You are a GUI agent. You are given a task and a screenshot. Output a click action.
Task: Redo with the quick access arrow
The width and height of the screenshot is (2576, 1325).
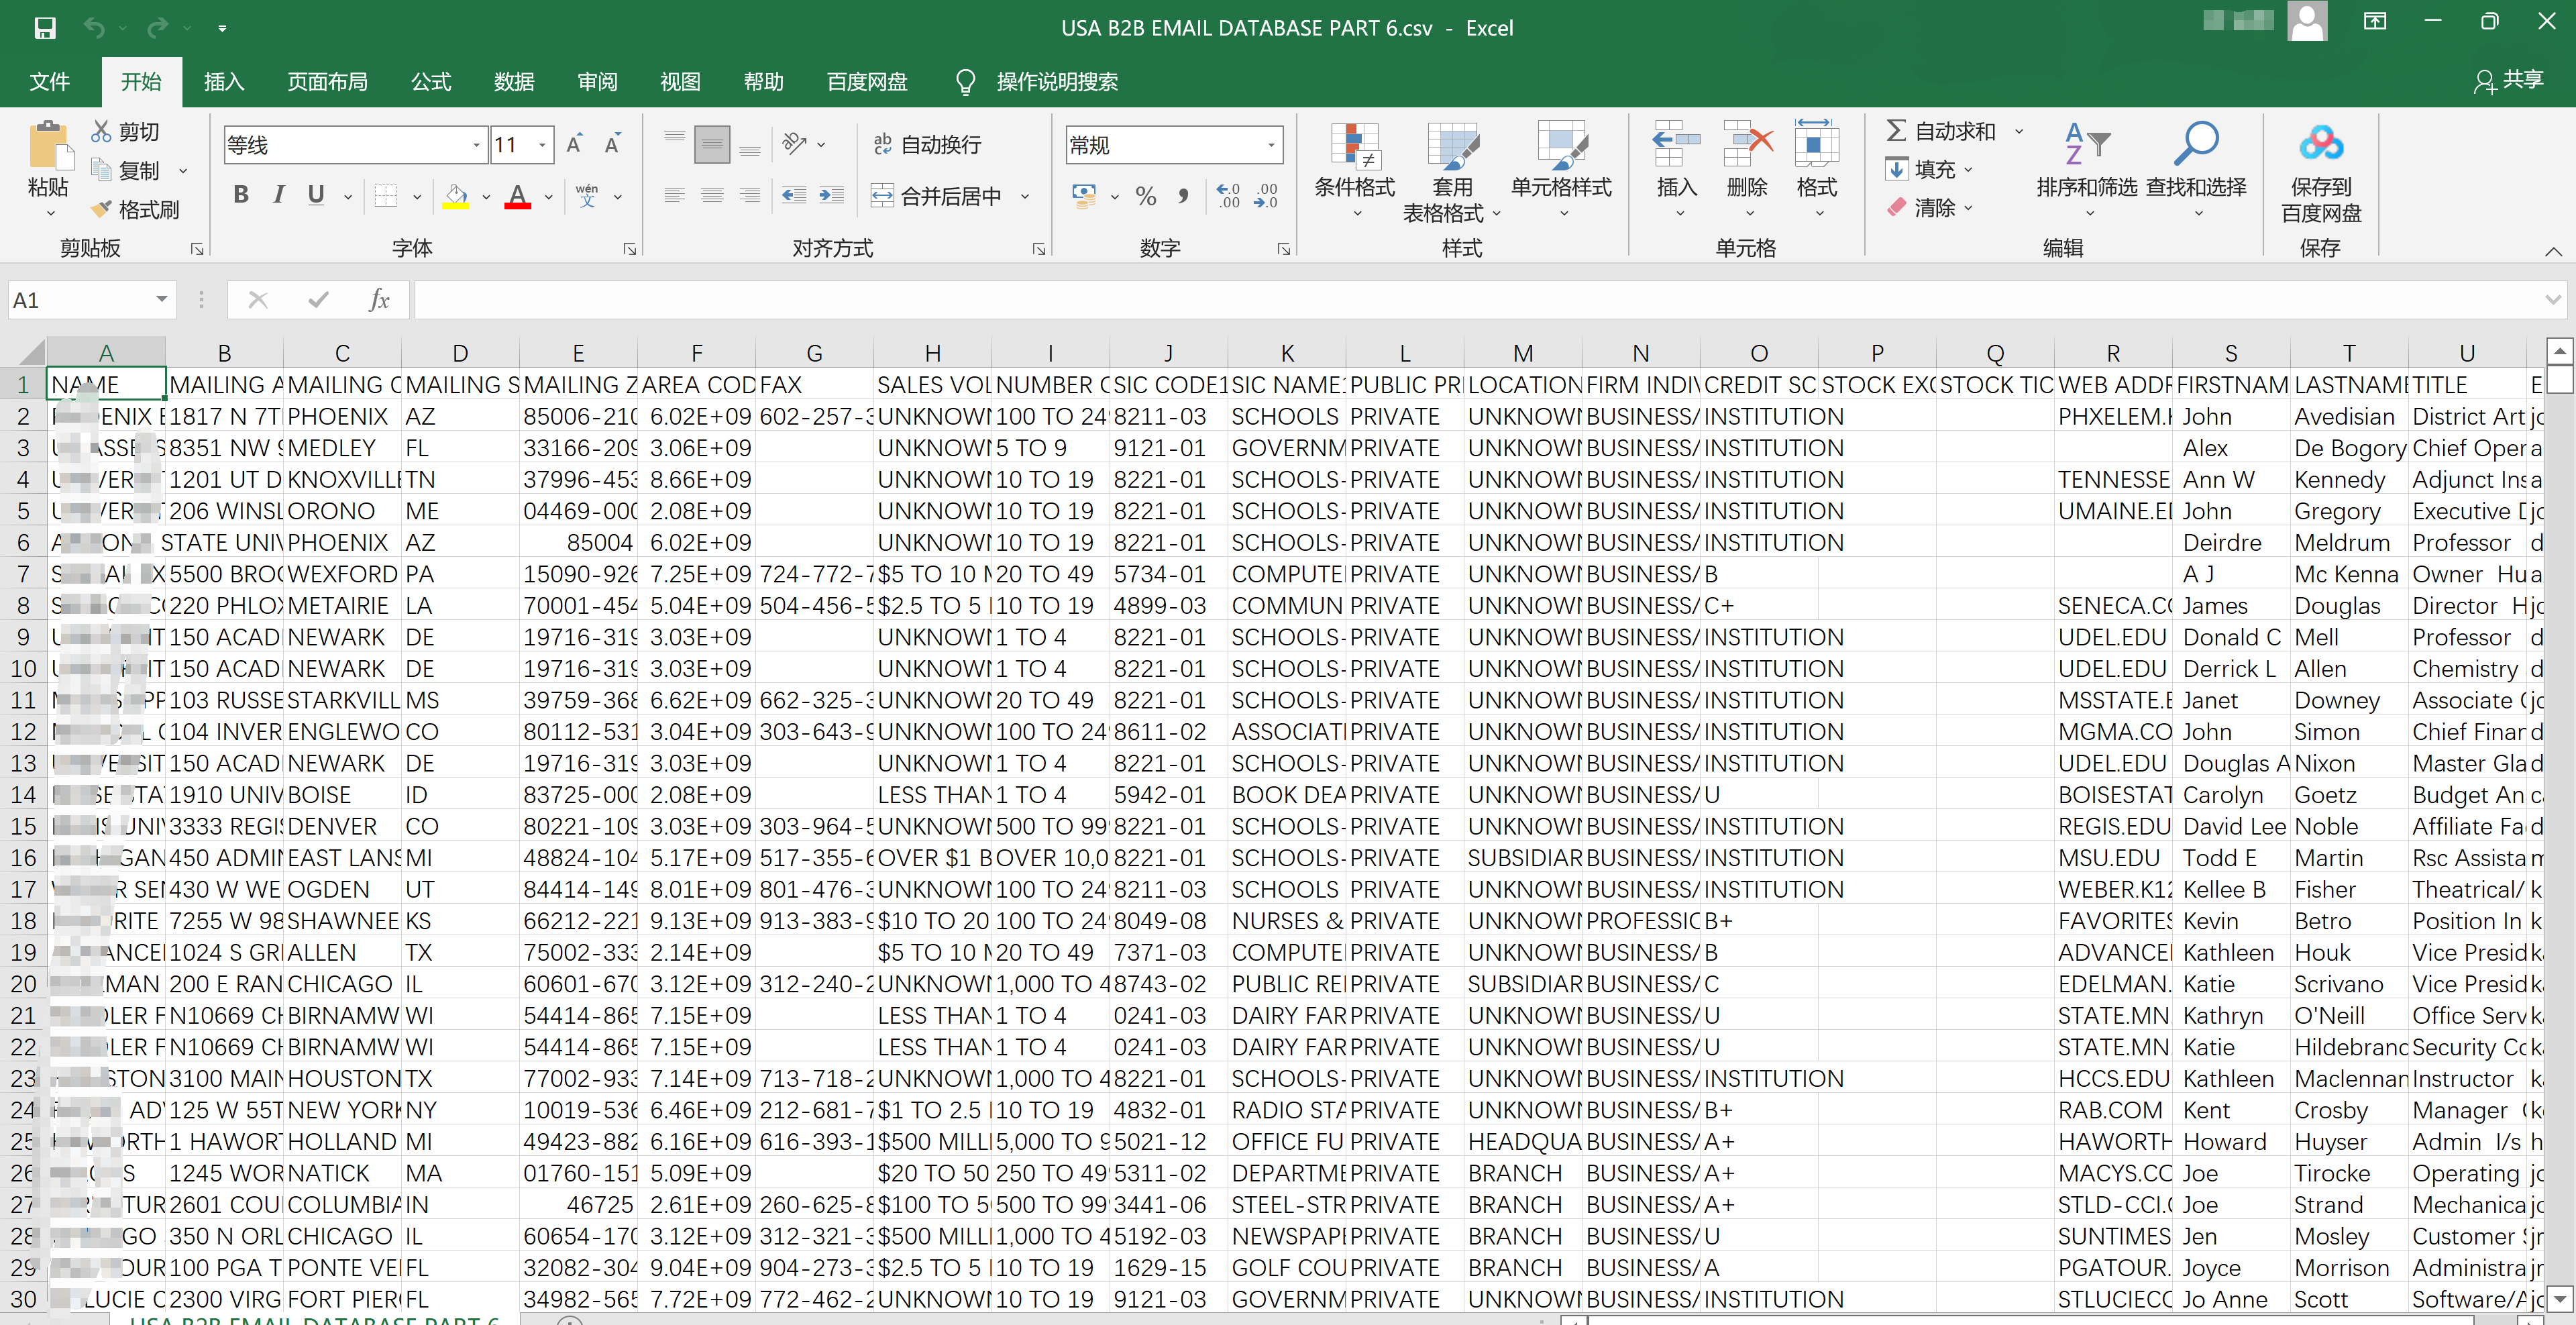point(157,28)
